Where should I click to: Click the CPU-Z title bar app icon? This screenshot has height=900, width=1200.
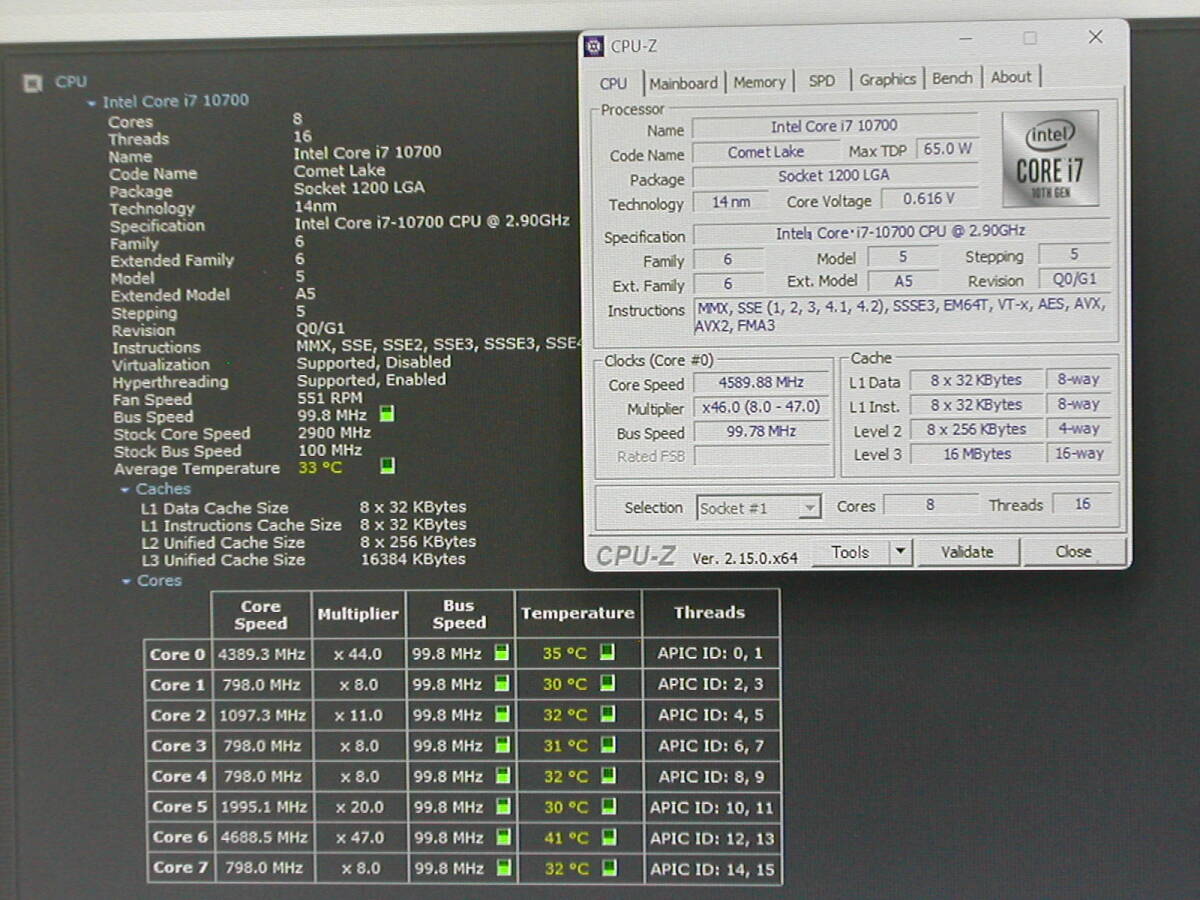coord(595,46)
